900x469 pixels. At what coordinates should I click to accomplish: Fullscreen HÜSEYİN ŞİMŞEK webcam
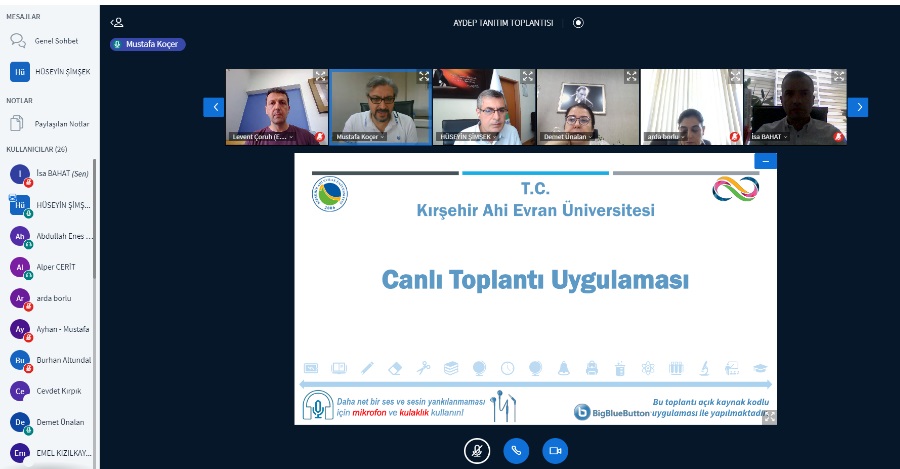(527, 76)
